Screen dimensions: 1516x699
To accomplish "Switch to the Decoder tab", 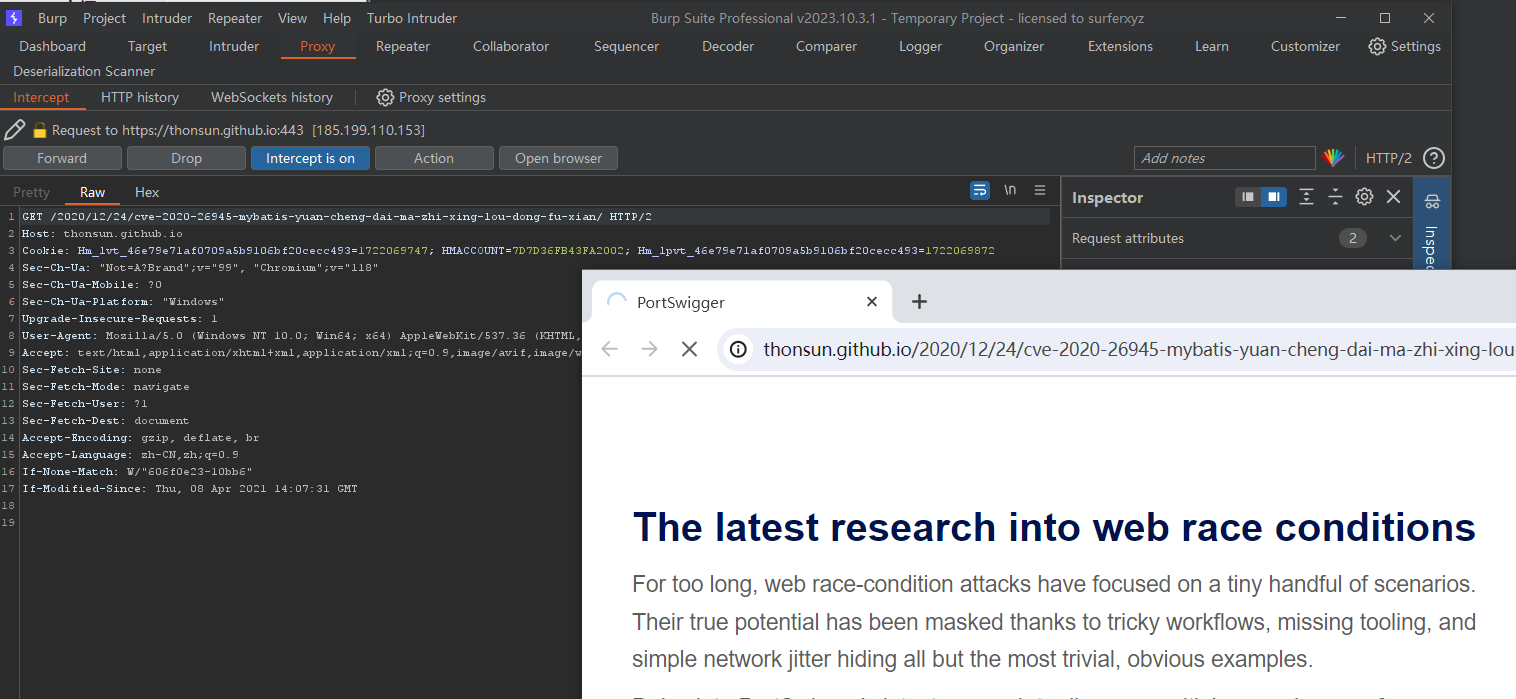I will tap(728, 46).
